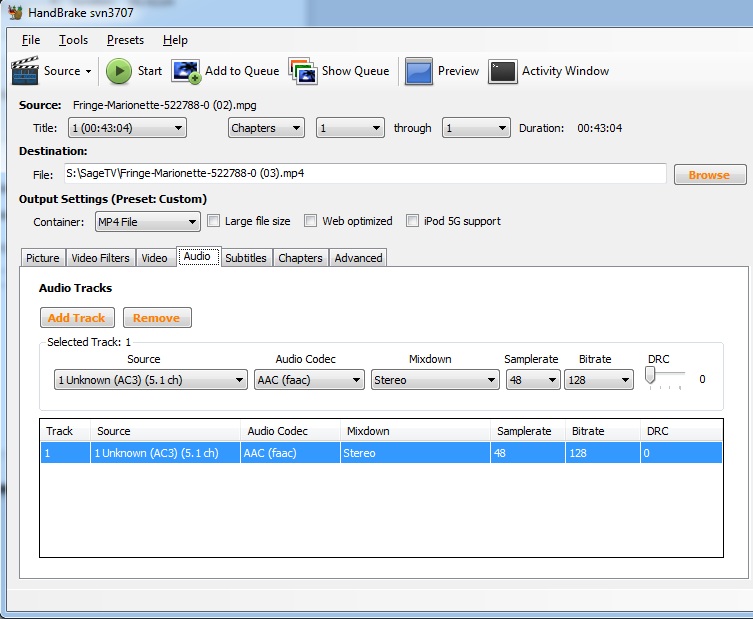
Task: Click the green Start play icon
Action: coord(119,71)
